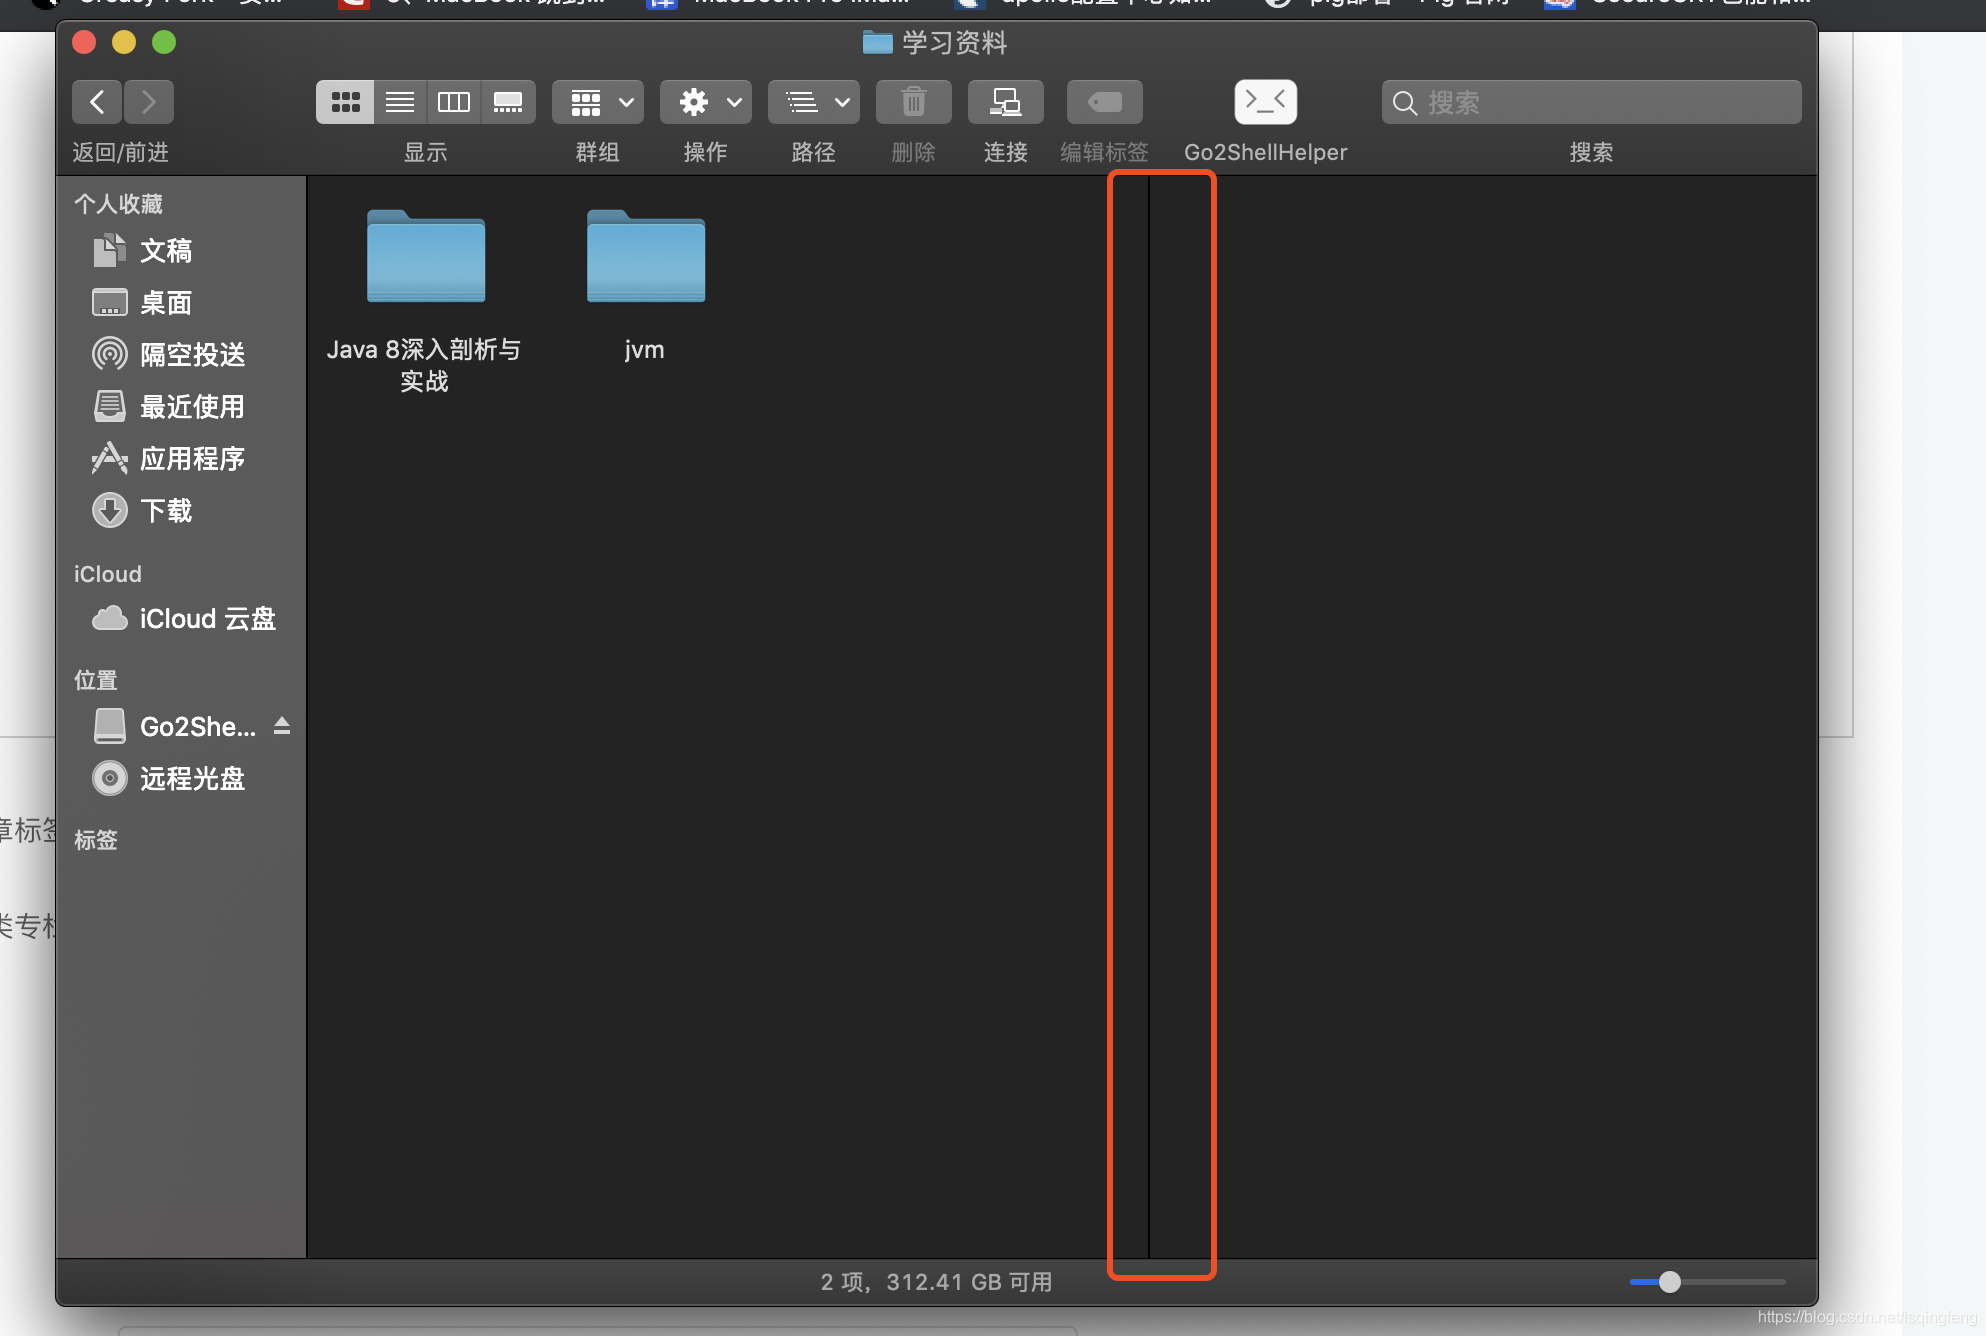Screen dimensions: 1986x1336
Task: Expand the 路径 path dropdown
Action: point(814,102)
